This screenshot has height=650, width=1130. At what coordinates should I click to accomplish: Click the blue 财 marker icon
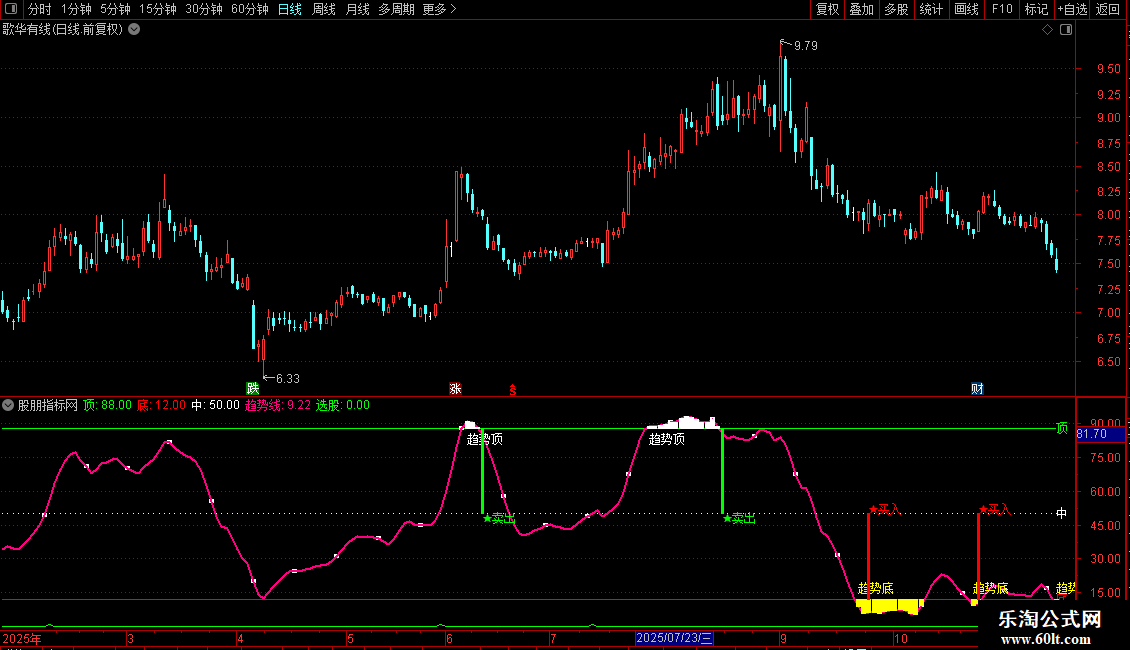[x=977, y=388]
